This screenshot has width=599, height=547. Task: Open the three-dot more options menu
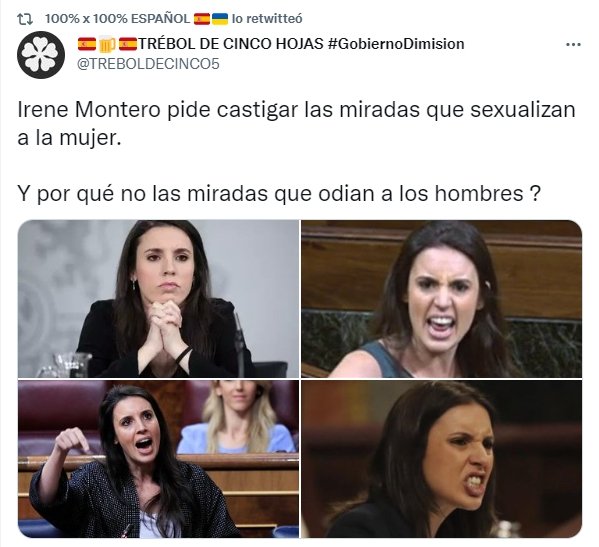point(573,45)
